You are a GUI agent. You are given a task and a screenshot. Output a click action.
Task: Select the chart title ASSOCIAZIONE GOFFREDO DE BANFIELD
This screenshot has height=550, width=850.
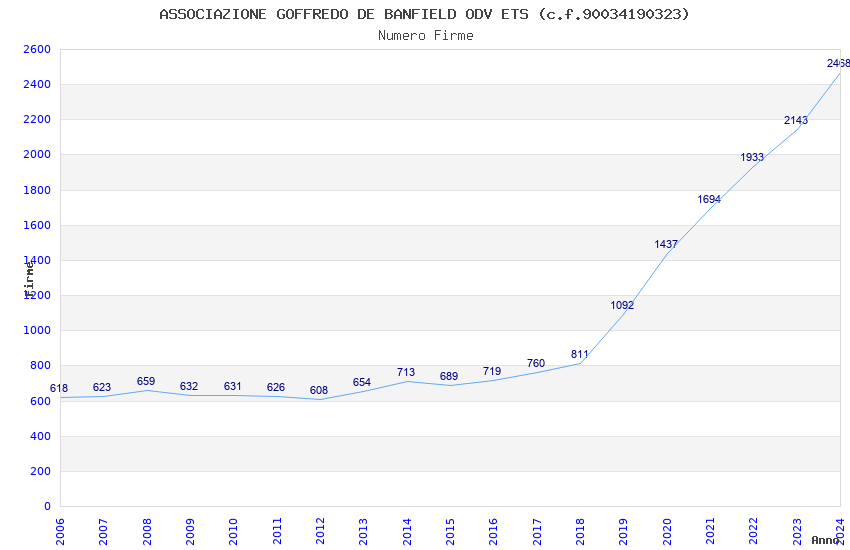[x=424, y=14]
